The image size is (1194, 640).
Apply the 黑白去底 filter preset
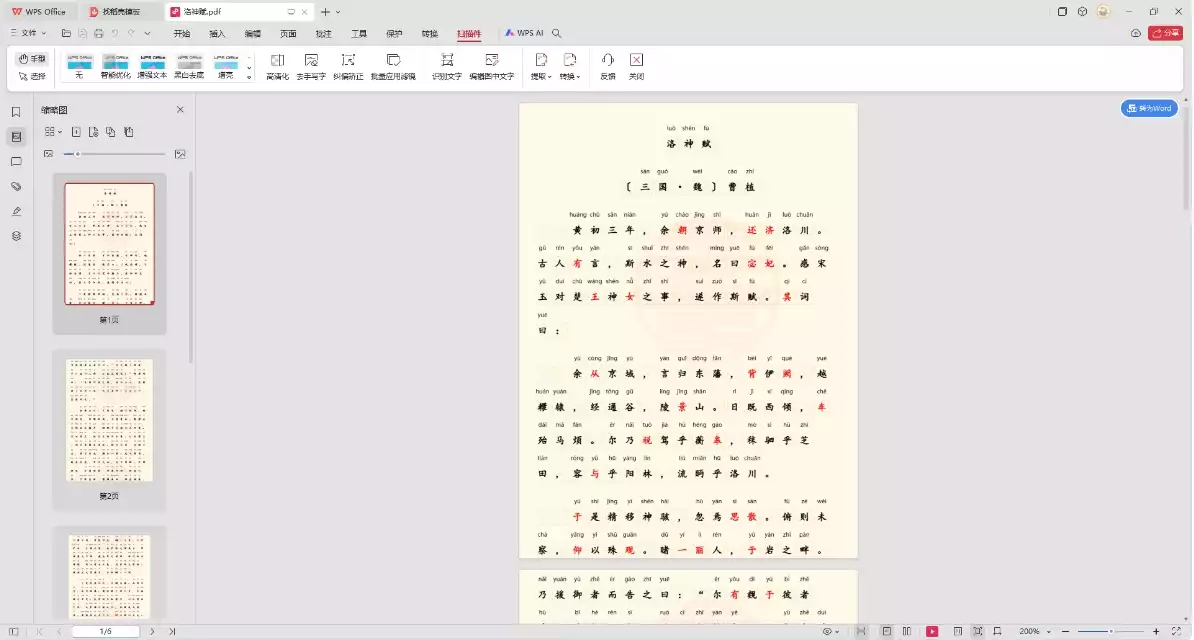189,67
